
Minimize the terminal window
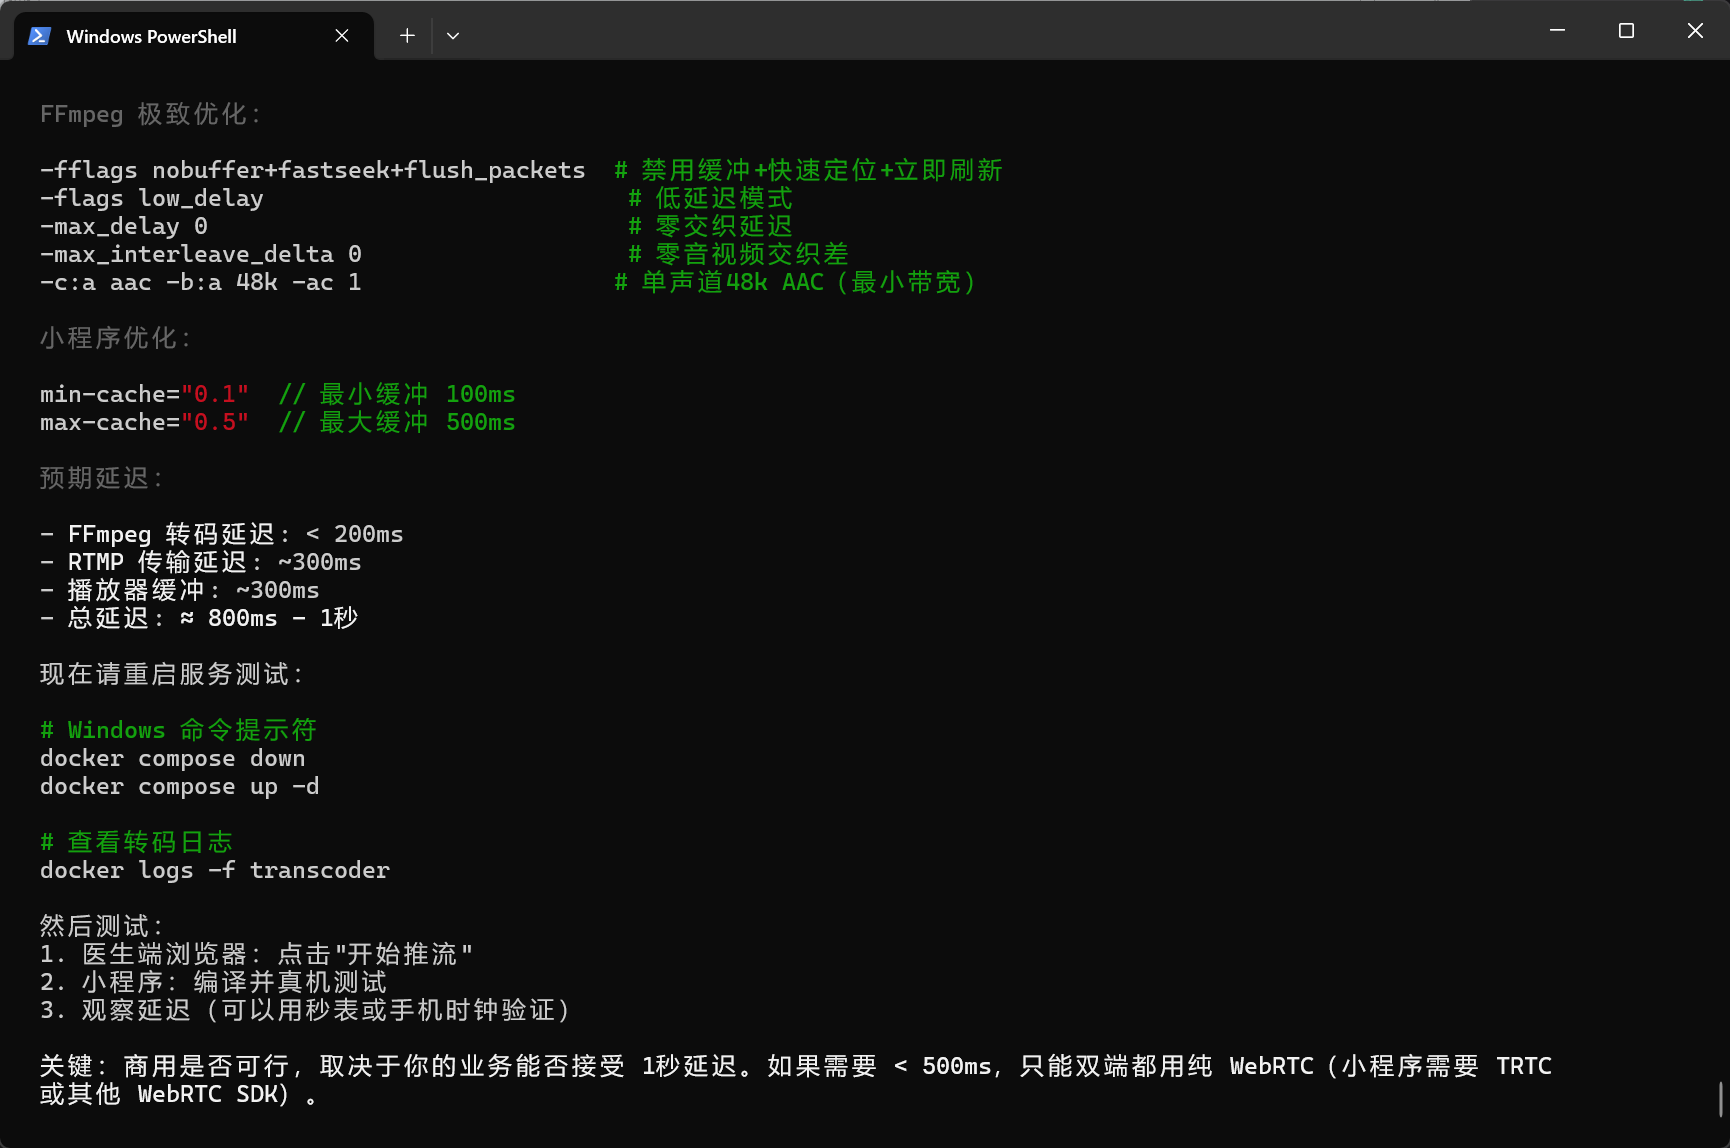pos(1557,31)
